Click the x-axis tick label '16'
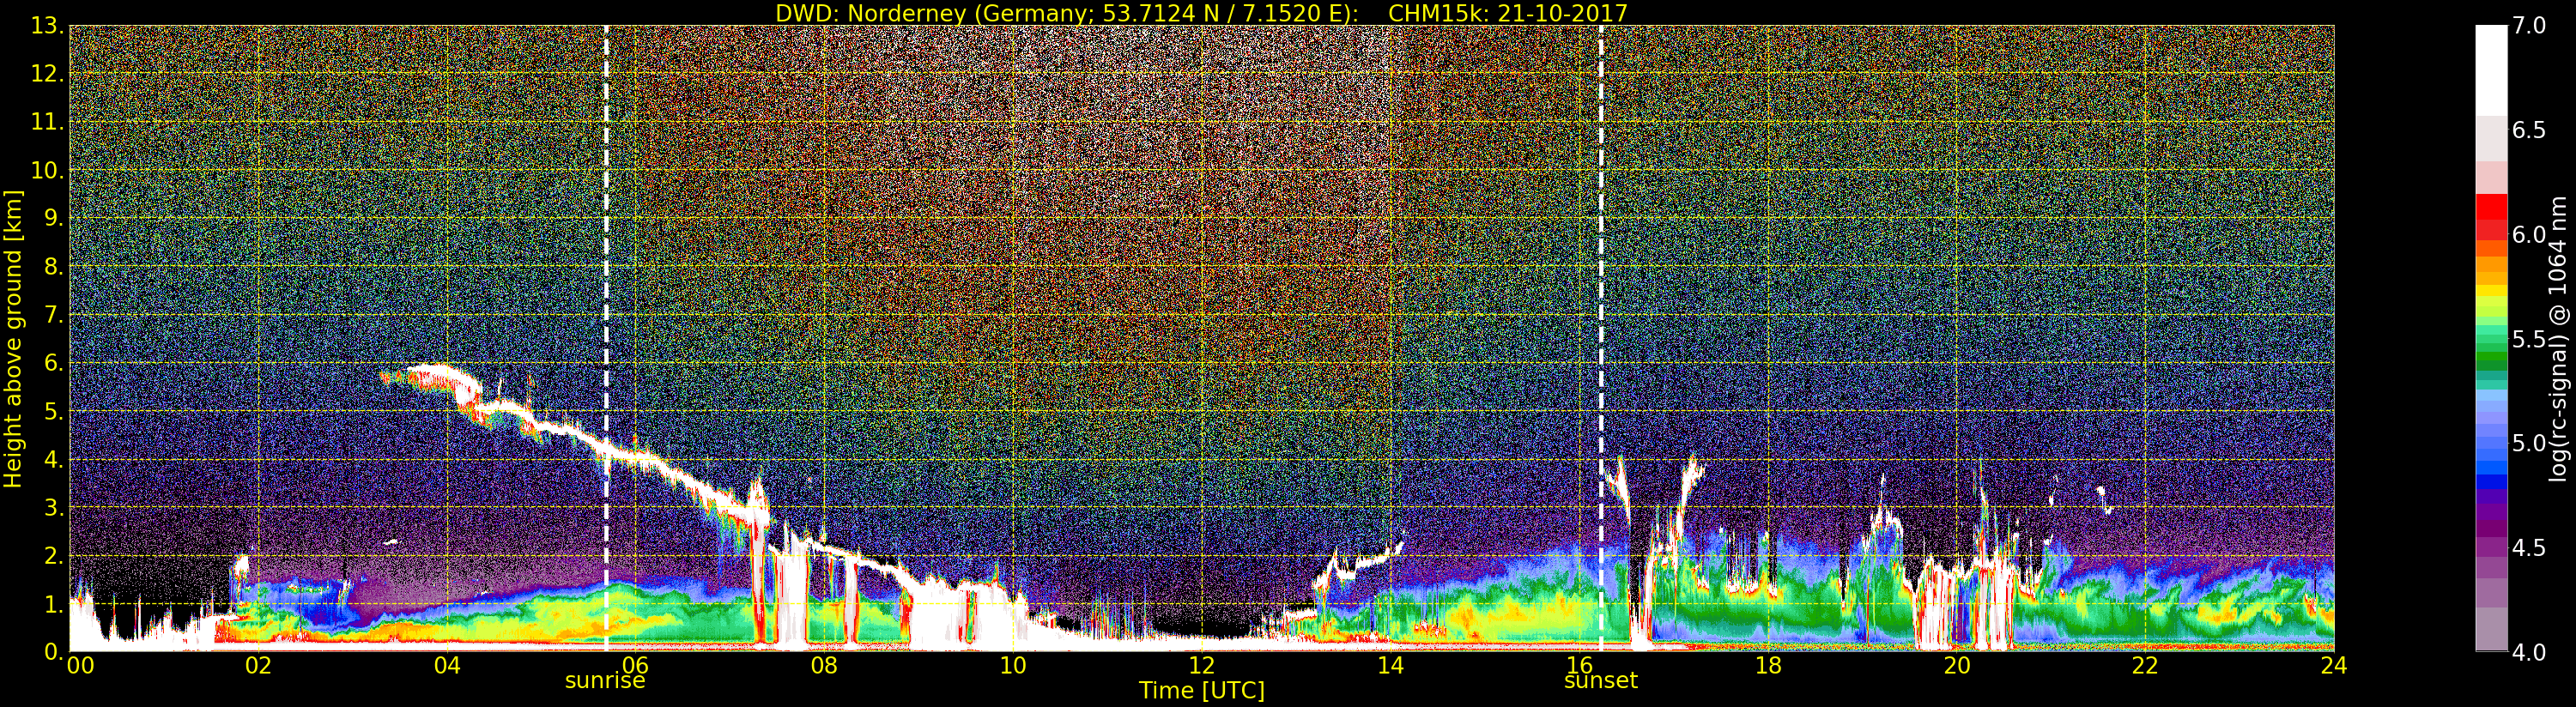Image resolution: width=2576 pixels, height=707 pixels. tap(1579, 666)
